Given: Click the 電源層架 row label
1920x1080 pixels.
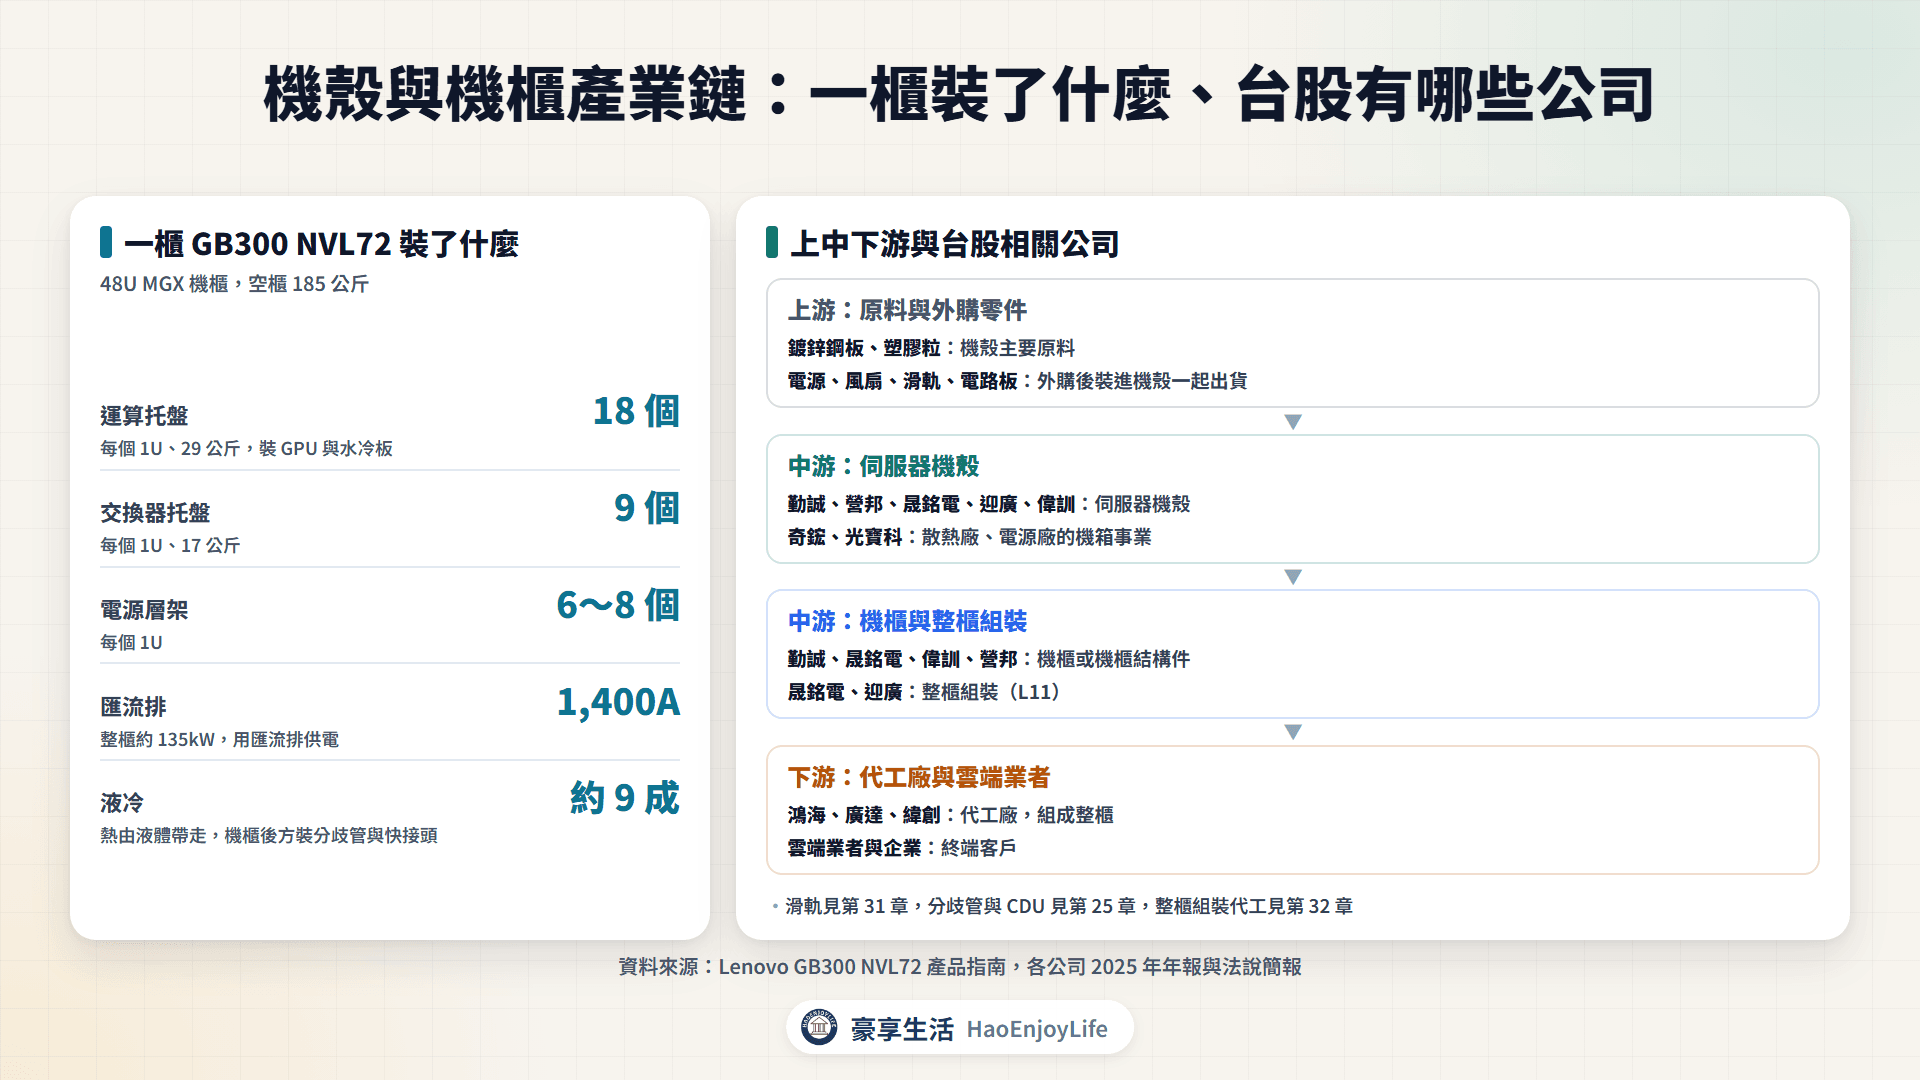Looking at the screenshot, I should (x=144, y=610).
